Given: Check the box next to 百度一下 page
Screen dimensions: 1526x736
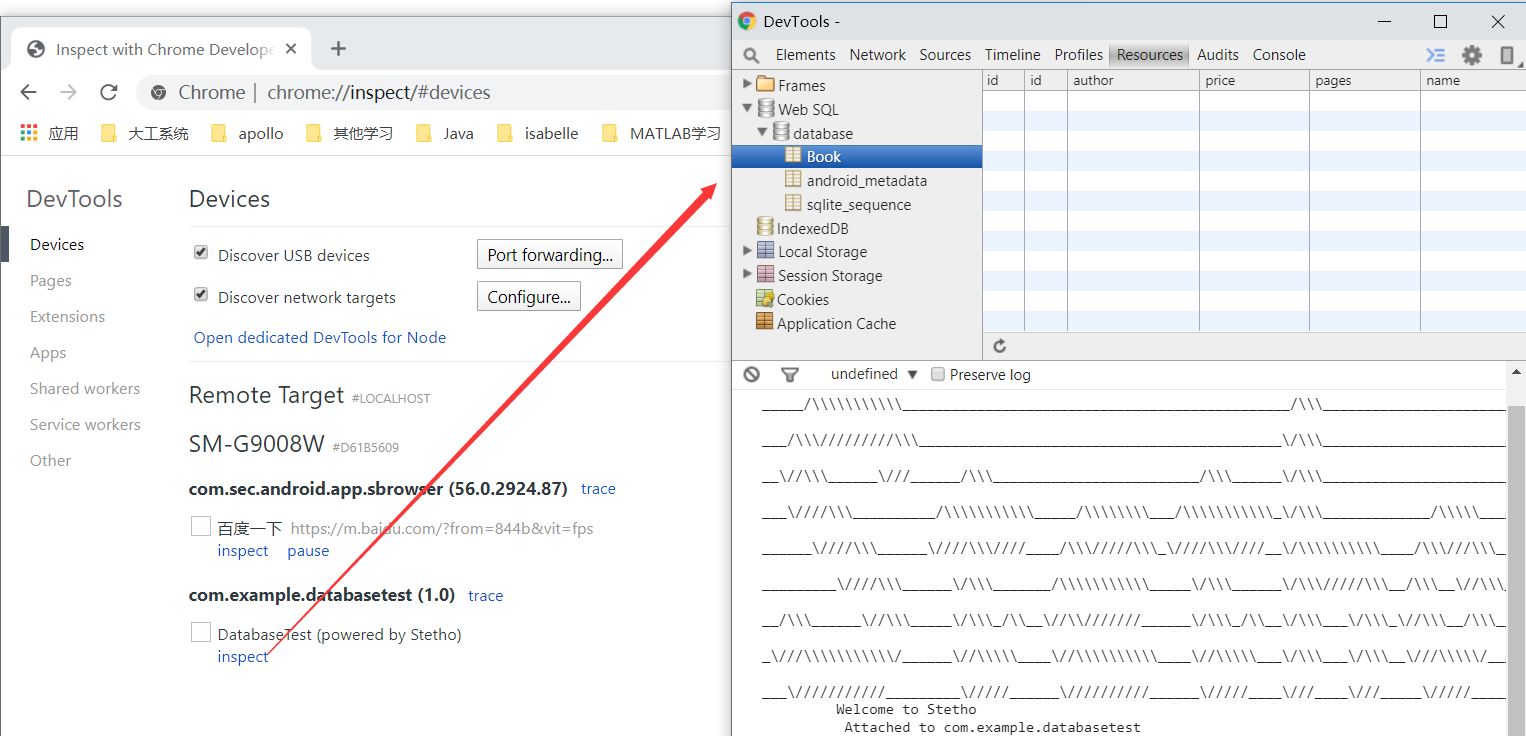Looking at the screenshot, I should pos(201,526).
